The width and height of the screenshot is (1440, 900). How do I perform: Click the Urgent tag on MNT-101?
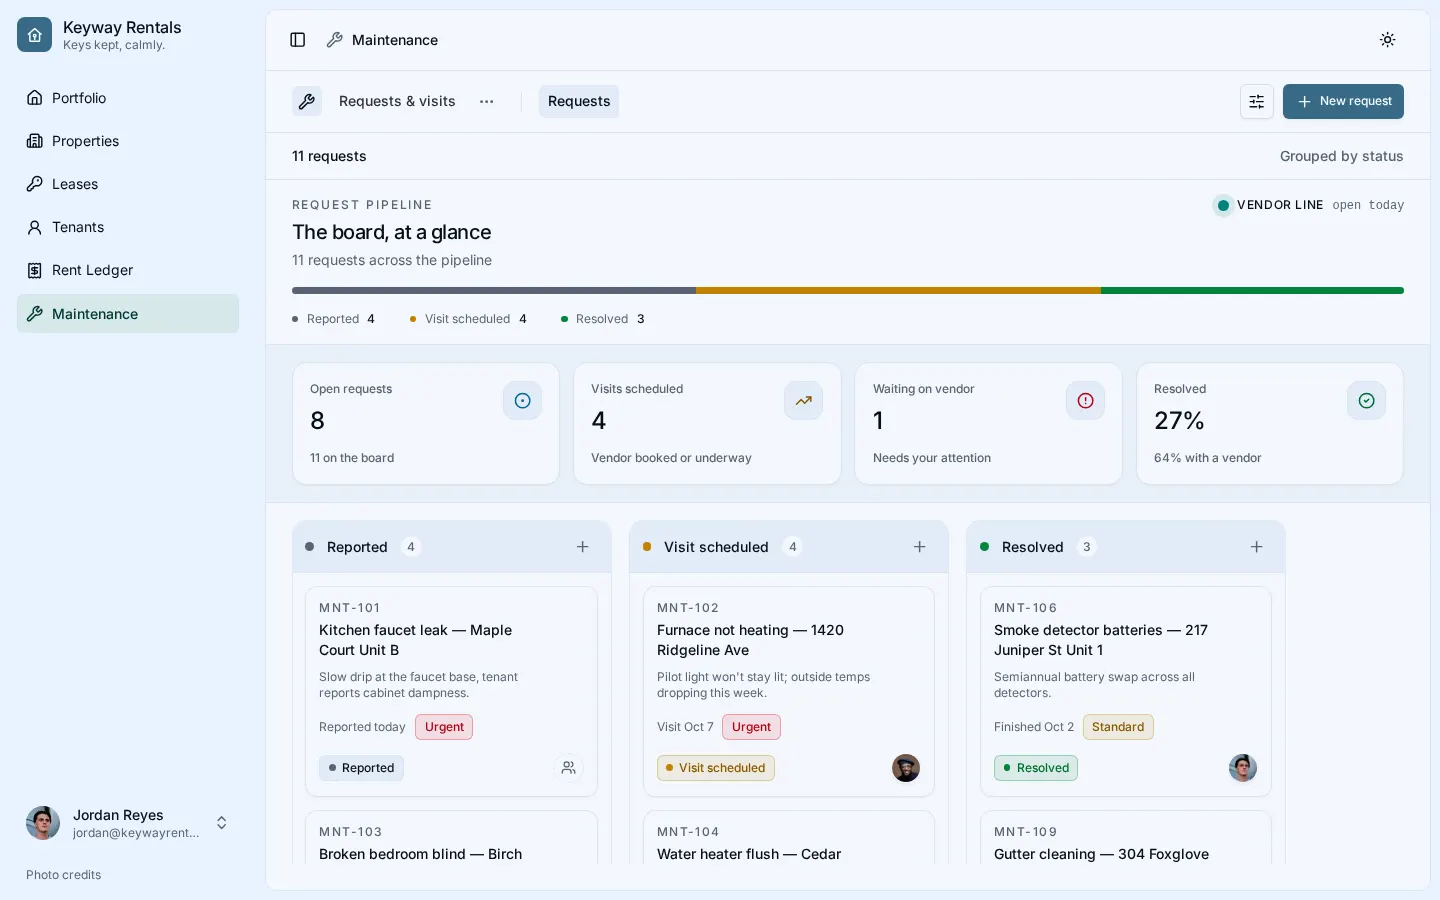pos(444,727)
